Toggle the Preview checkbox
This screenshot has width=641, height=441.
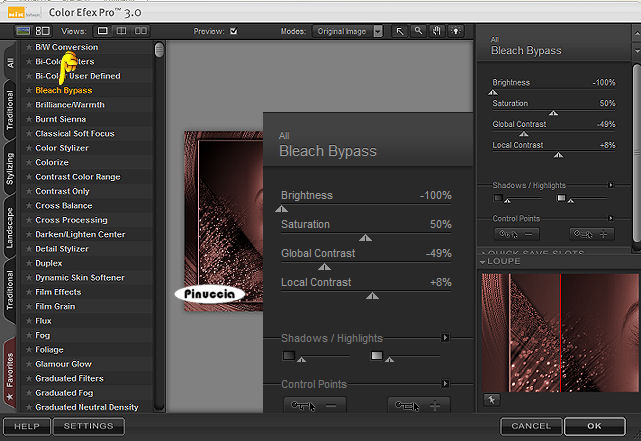[x=233, y=31]
